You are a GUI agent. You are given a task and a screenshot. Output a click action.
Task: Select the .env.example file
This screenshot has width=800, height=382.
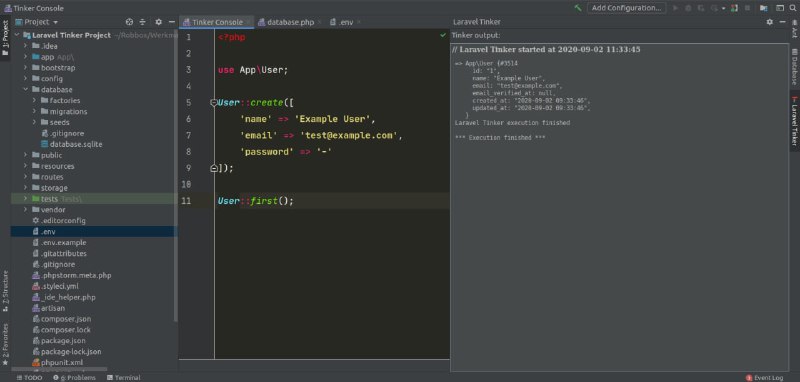coord(59,243)
